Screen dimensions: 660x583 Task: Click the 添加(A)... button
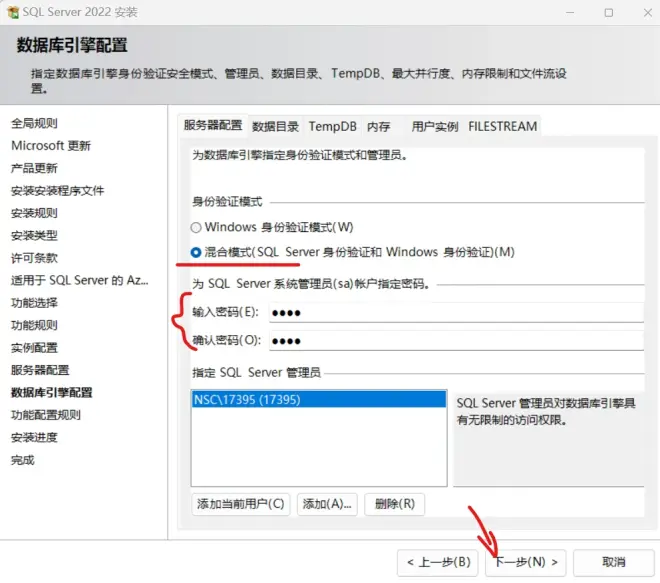click(327, 504)
